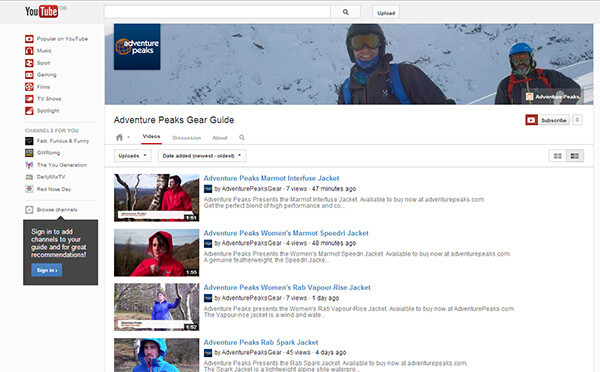Open the Date added sort dropdown
The image size is (600, 372).
coord(202,156)
